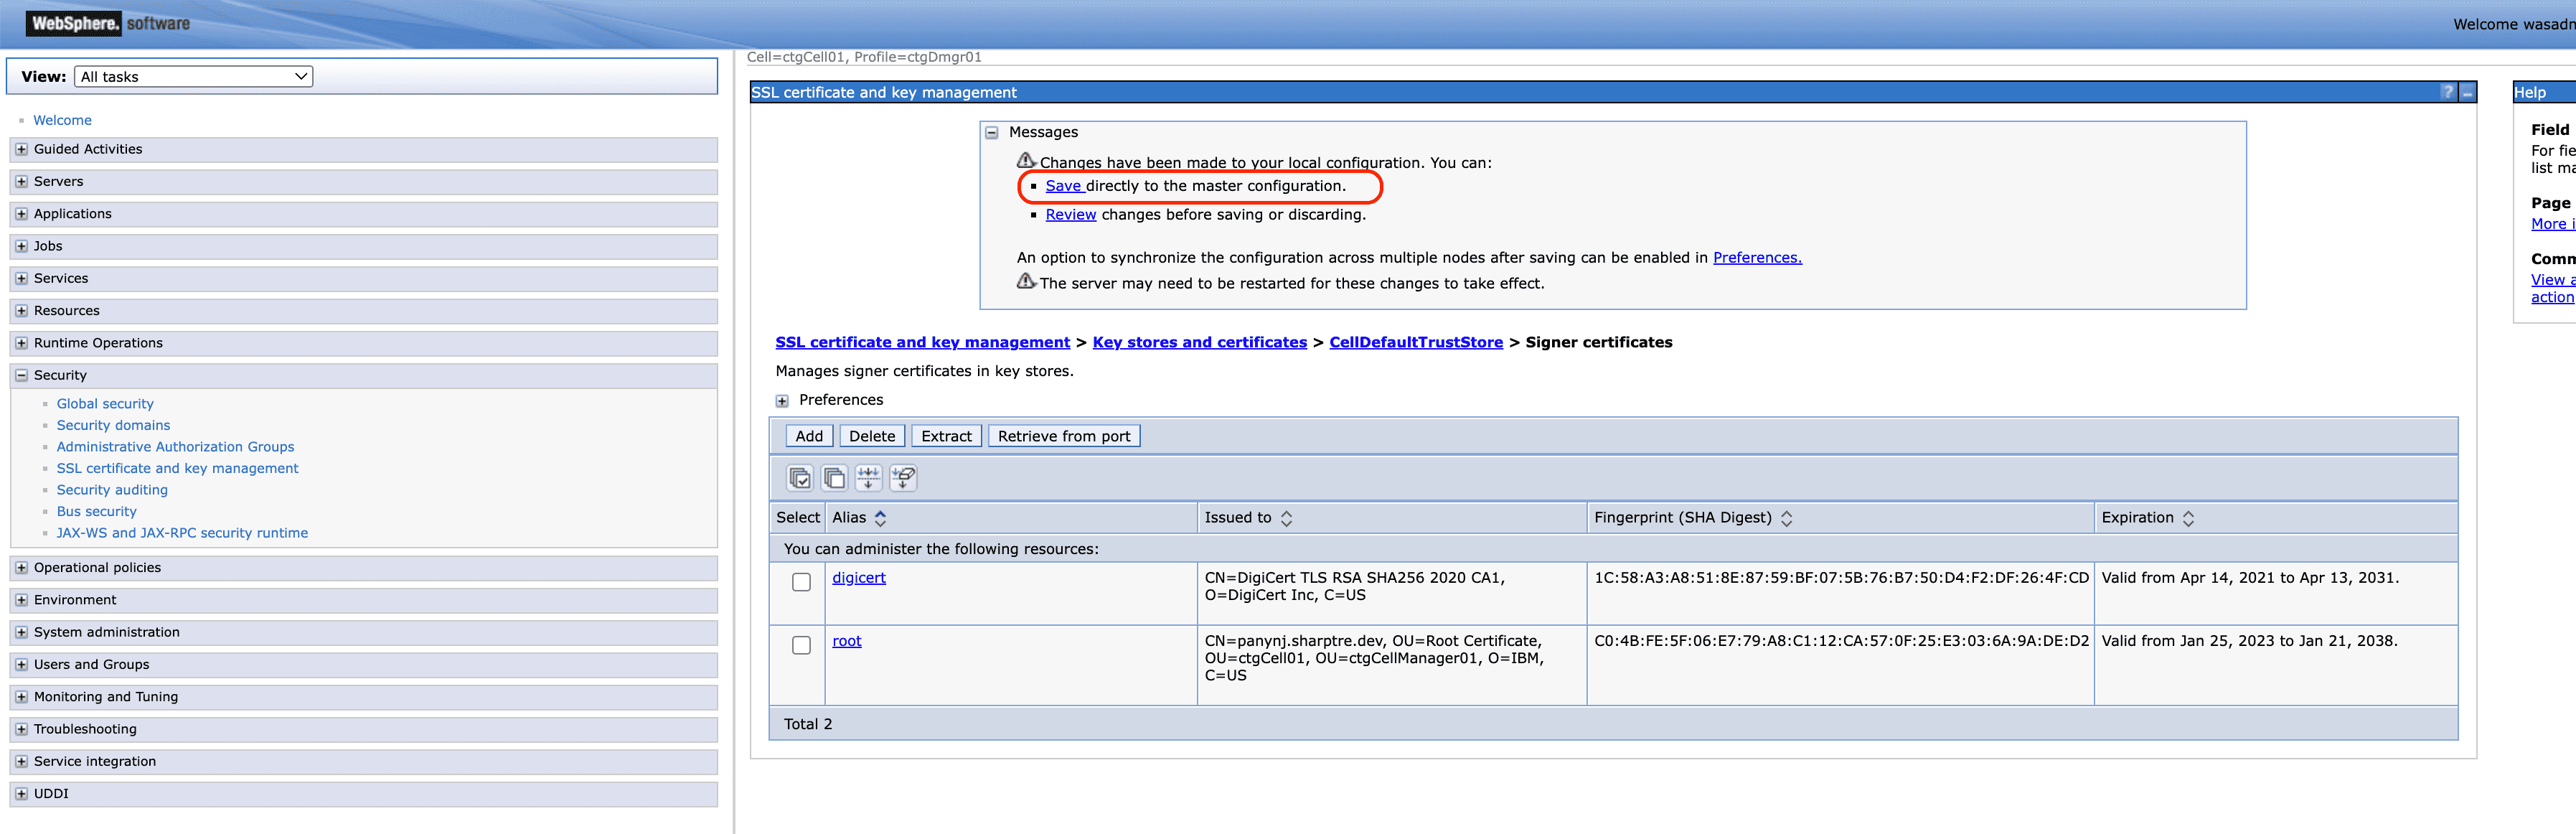2576x834 pixels.
Task: Click Review changes link
Action: pyautogui.click(x=1071, y=215)
